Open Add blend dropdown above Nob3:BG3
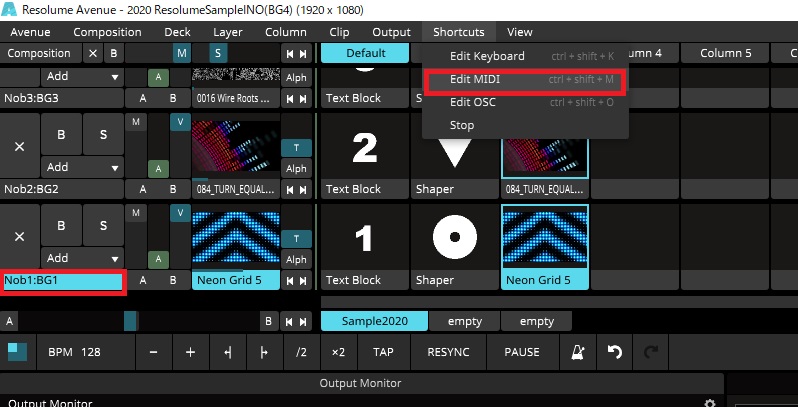 pos(82,77)
